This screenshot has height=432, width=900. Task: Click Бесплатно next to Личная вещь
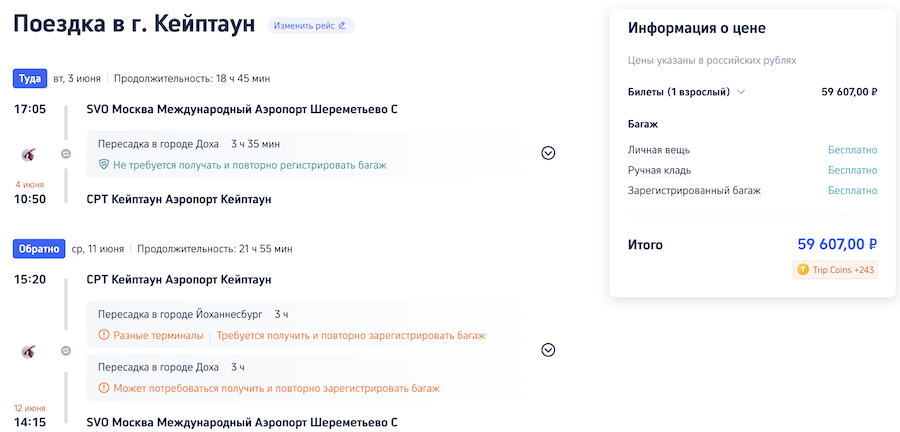pyautogui.click(x=852, y=150)
